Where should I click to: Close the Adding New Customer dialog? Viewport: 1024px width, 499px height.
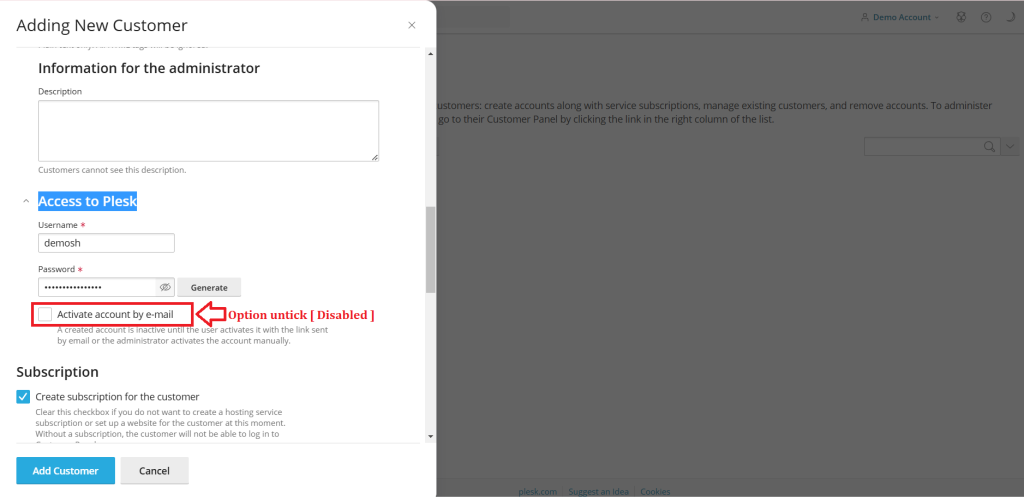(411, 25)
